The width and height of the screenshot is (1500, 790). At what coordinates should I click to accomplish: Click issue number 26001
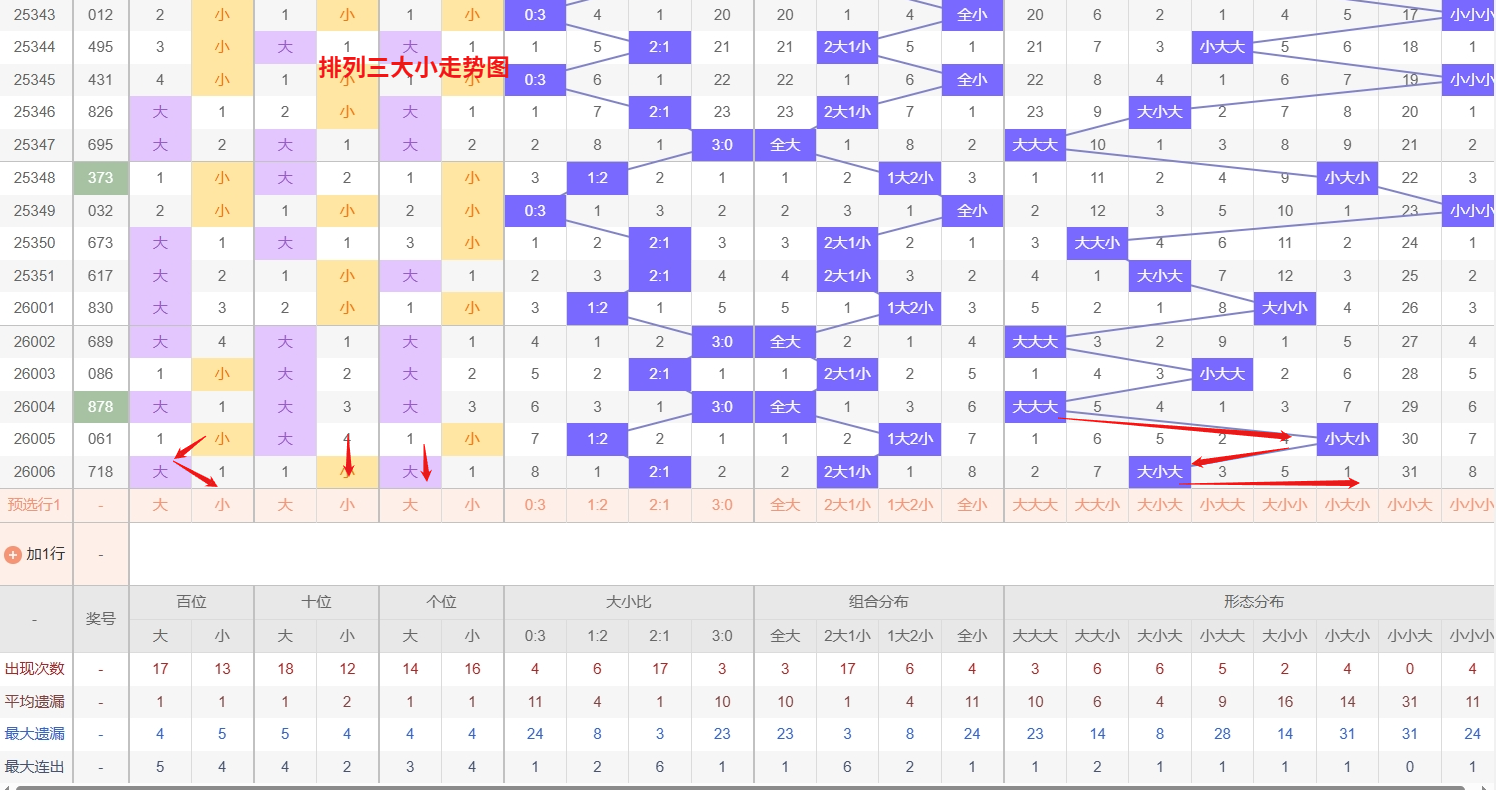tap(35, 308)
